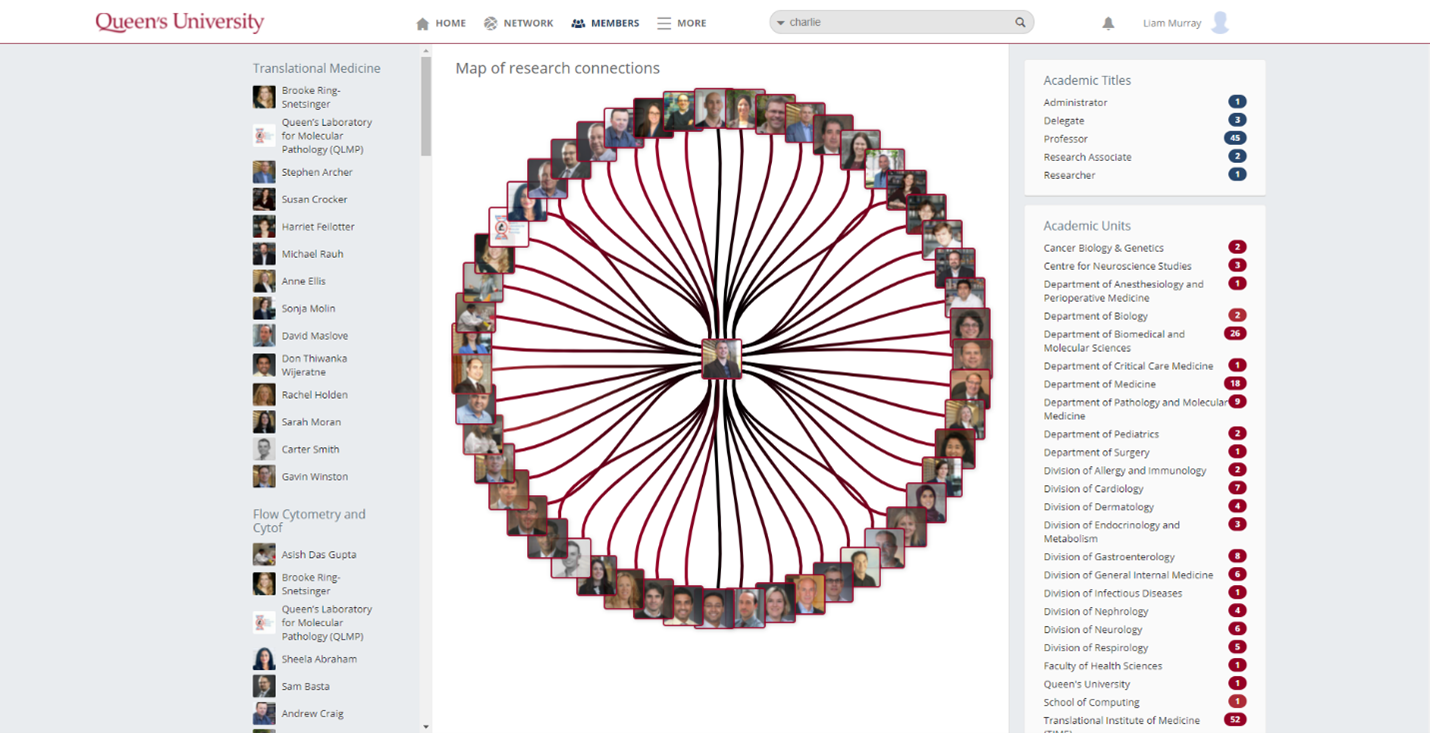Go to the Home page

pos(441,23)
